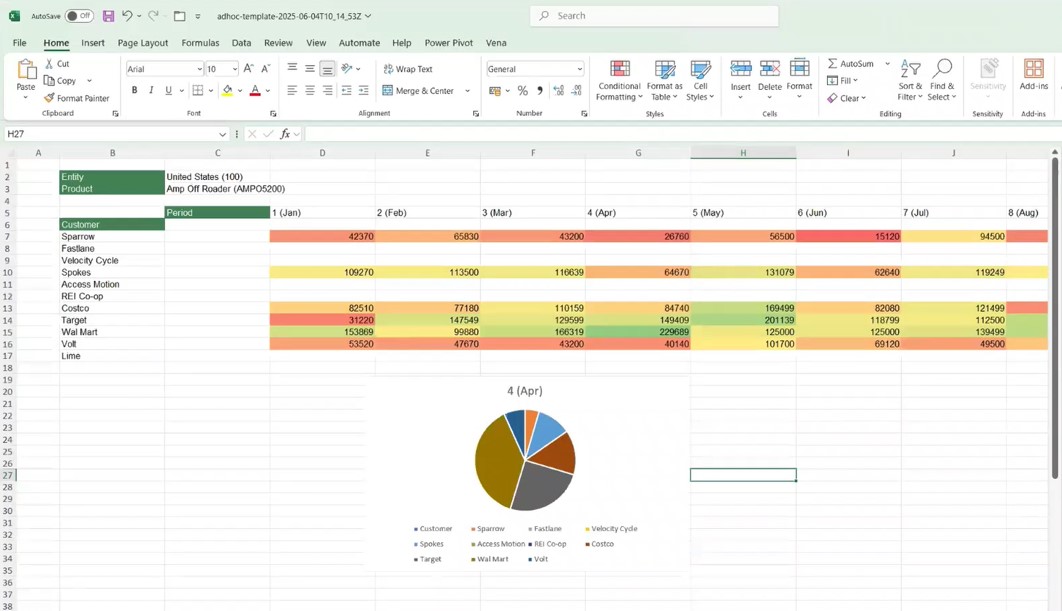Toggle the AutoSave switch

pyautogui.click(x=79, y=16)
